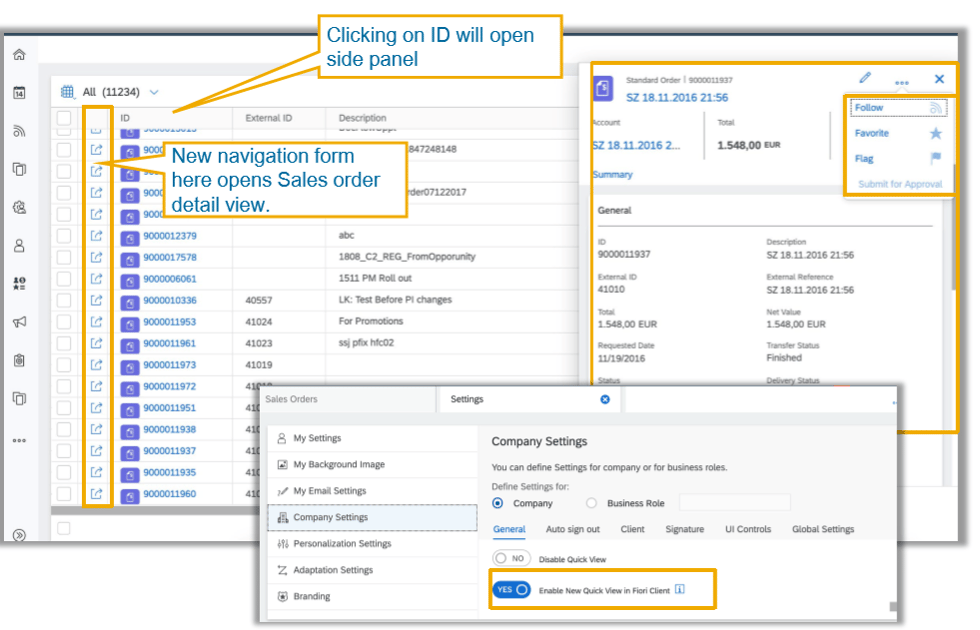Image resolution: width=980 pixels, height=630 pixels.
Task: Open the Signature settings tab
Action: (684, 529)
